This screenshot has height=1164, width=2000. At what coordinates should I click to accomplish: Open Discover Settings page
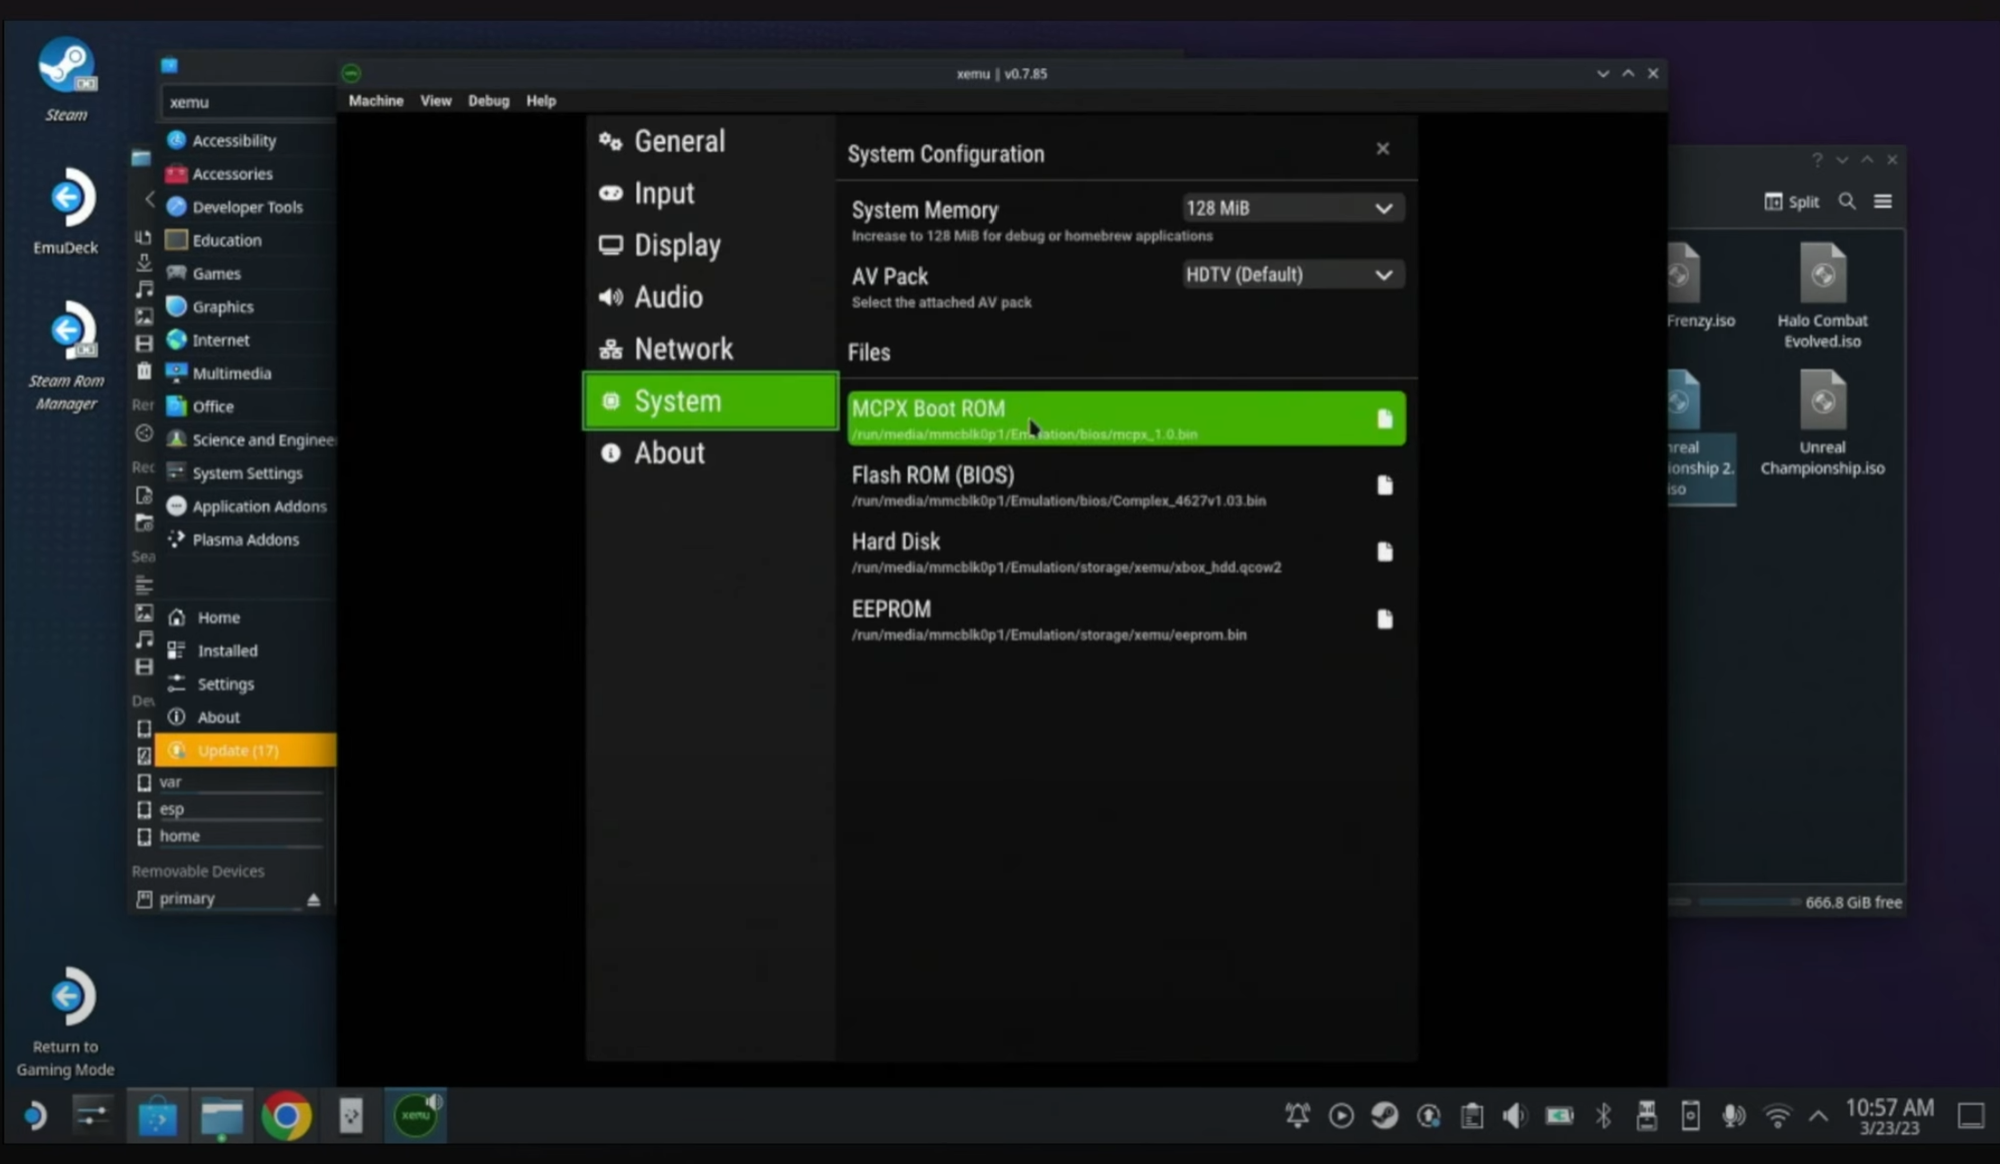(x=246, y=684)
